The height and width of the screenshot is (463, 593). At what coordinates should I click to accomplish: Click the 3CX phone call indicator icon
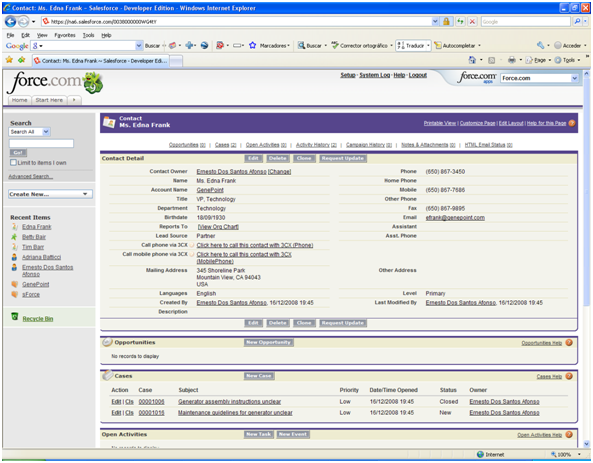tap(192, 245)
